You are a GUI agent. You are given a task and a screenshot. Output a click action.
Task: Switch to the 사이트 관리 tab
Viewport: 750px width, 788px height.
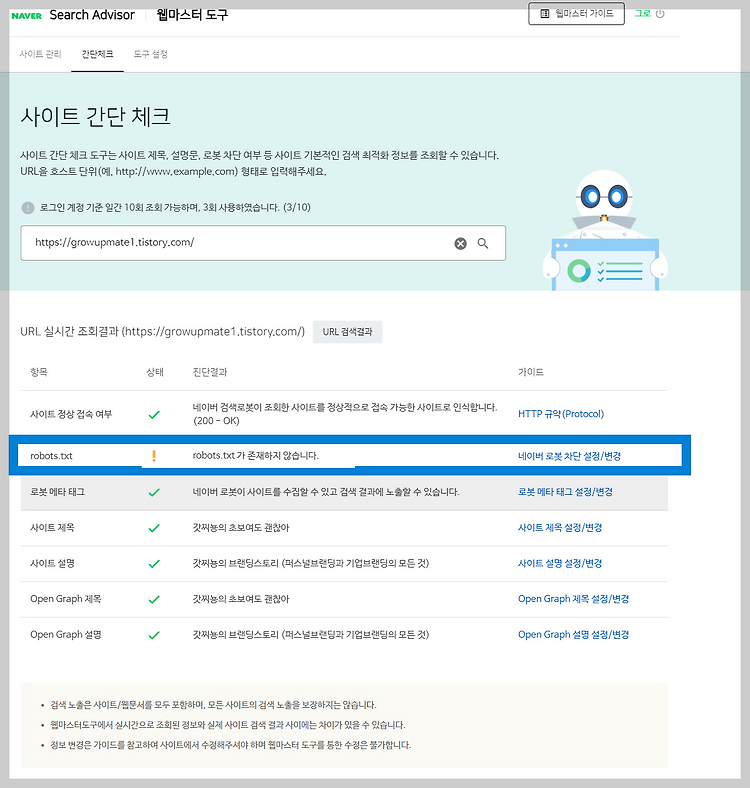(x=40, y=54)
